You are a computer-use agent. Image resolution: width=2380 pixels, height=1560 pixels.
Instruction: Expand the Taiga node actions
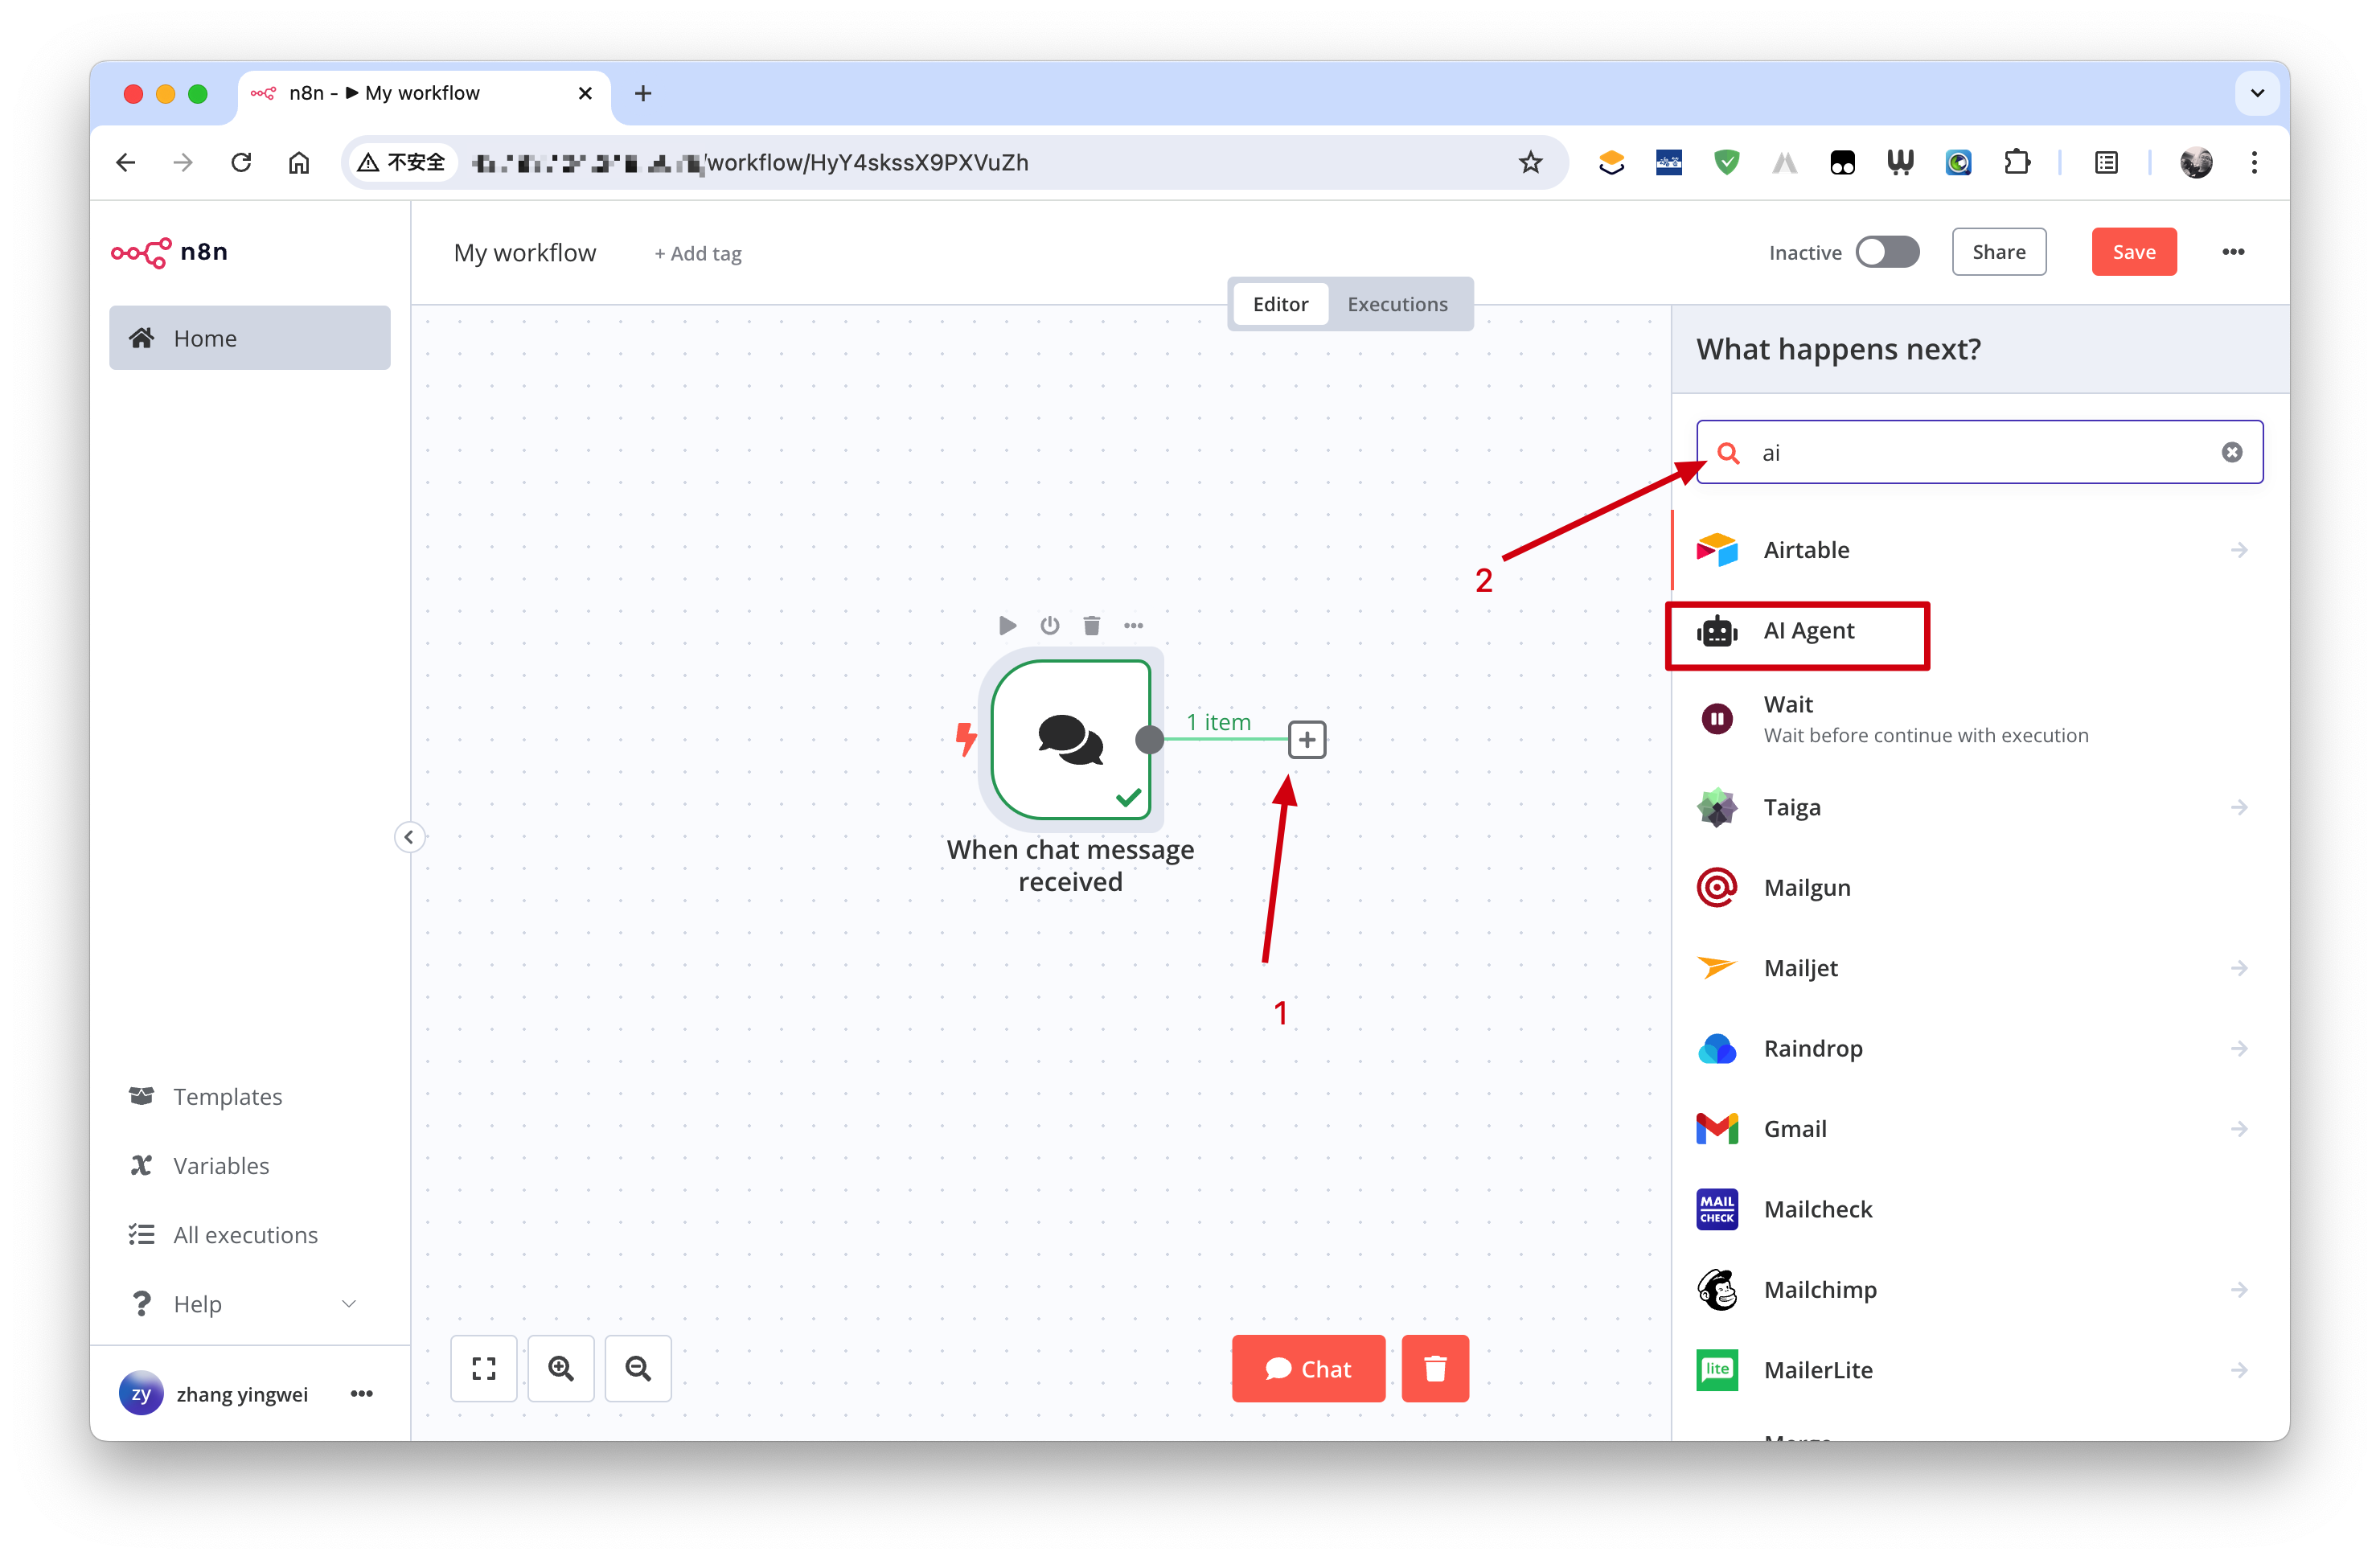click(x=2238, y=807)
